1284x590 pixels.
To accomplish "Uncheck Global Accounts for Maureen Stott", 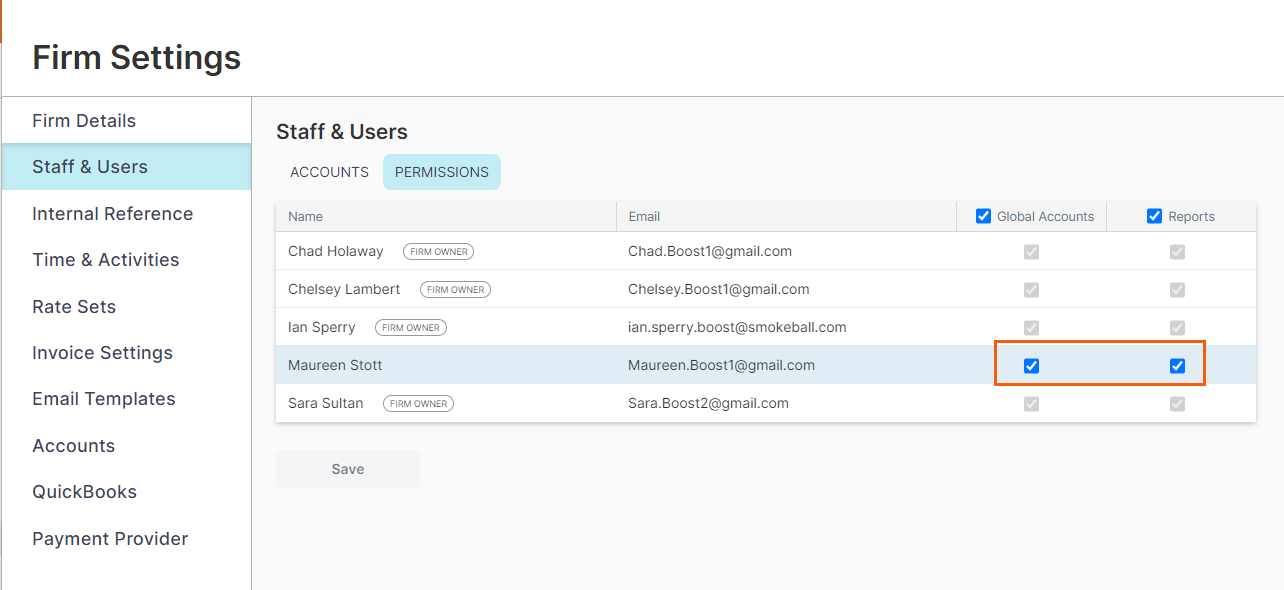I will click(1031, 366).
